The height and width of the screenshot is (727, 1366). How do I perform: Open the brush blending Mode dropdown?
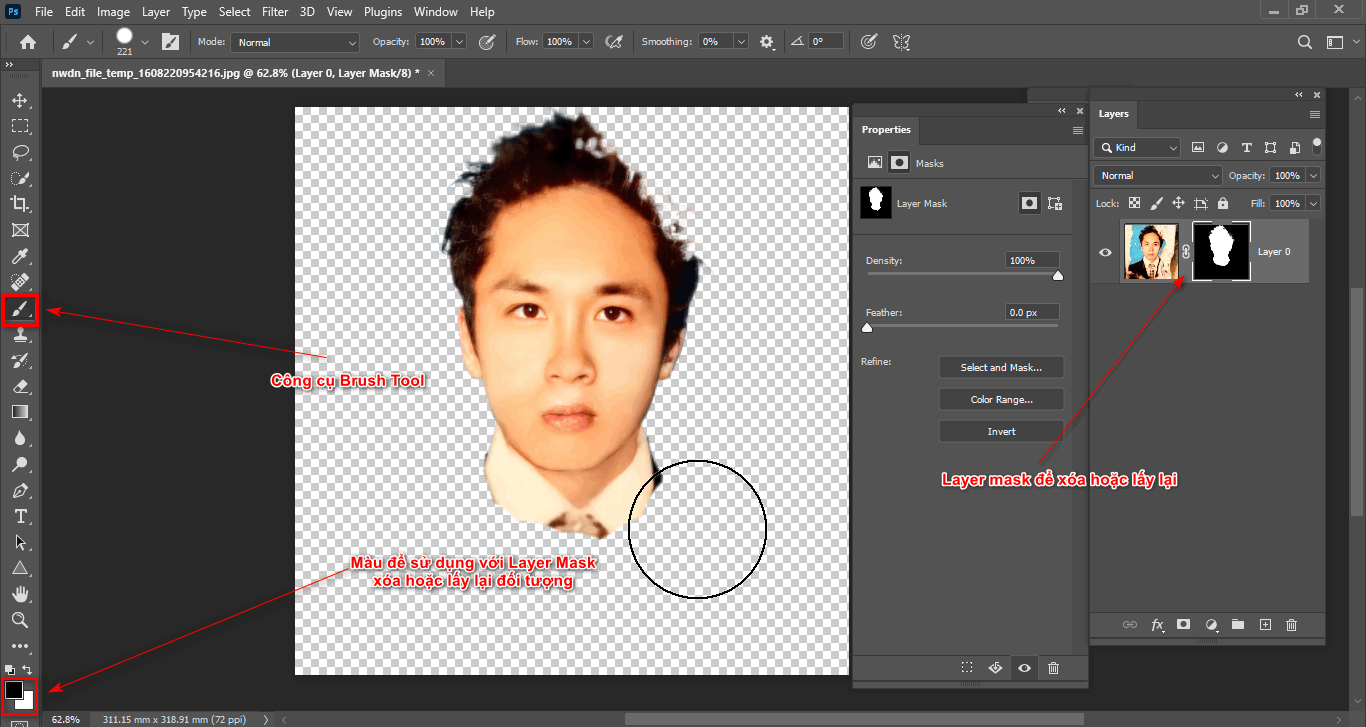pos(294,41)
